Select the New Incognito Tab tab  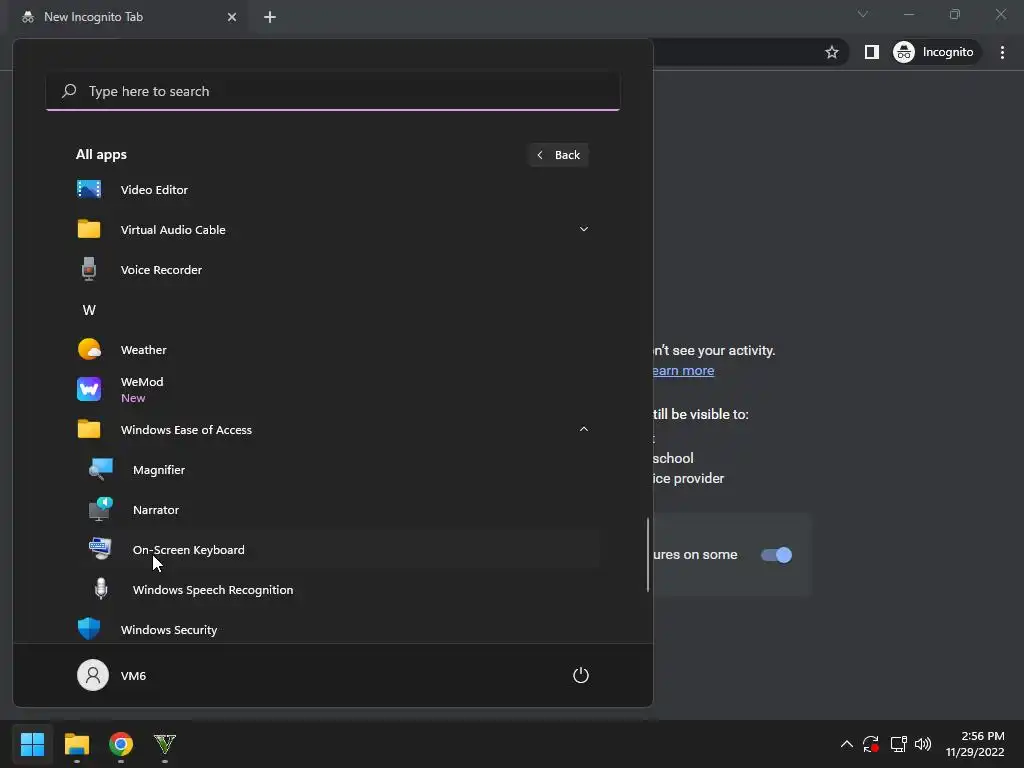pos(128,17)
